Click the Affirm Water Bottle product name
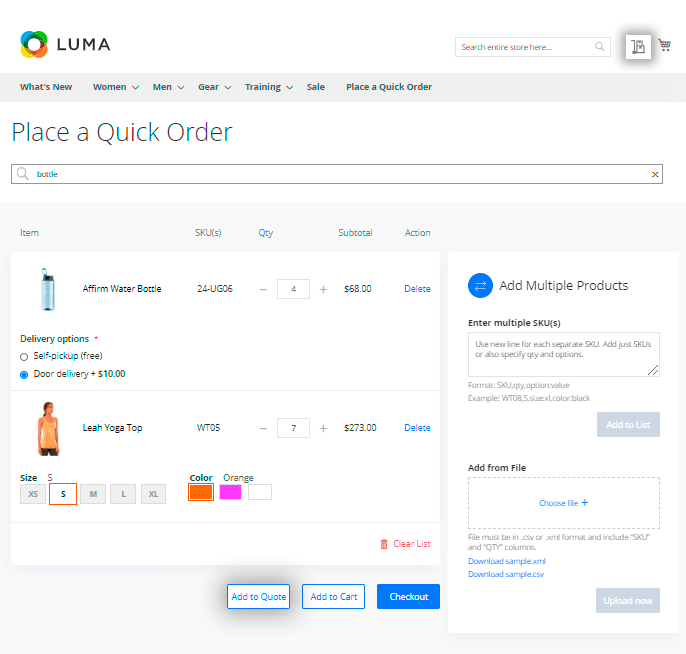The image size is (686, 654). (x=122, y=289)
